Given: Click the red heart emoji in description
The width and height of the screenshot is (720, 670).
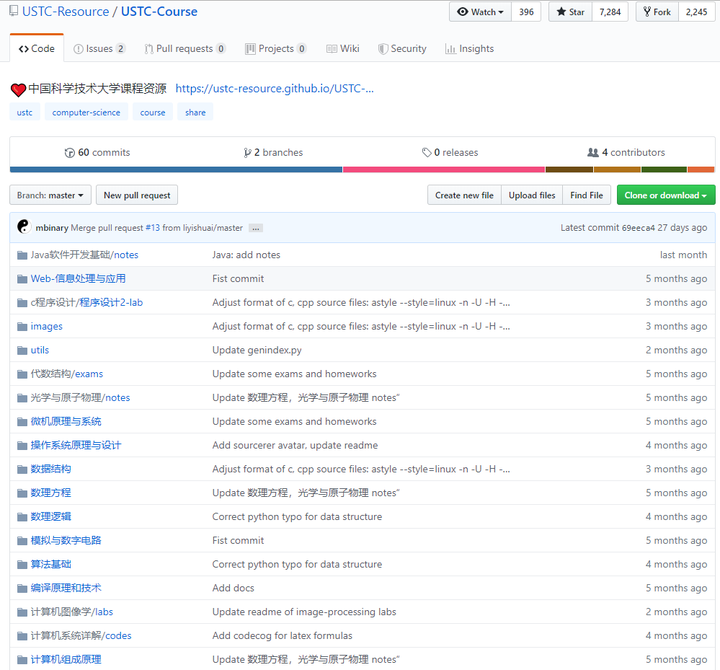Looking at the screenshot, I should 18,90.
